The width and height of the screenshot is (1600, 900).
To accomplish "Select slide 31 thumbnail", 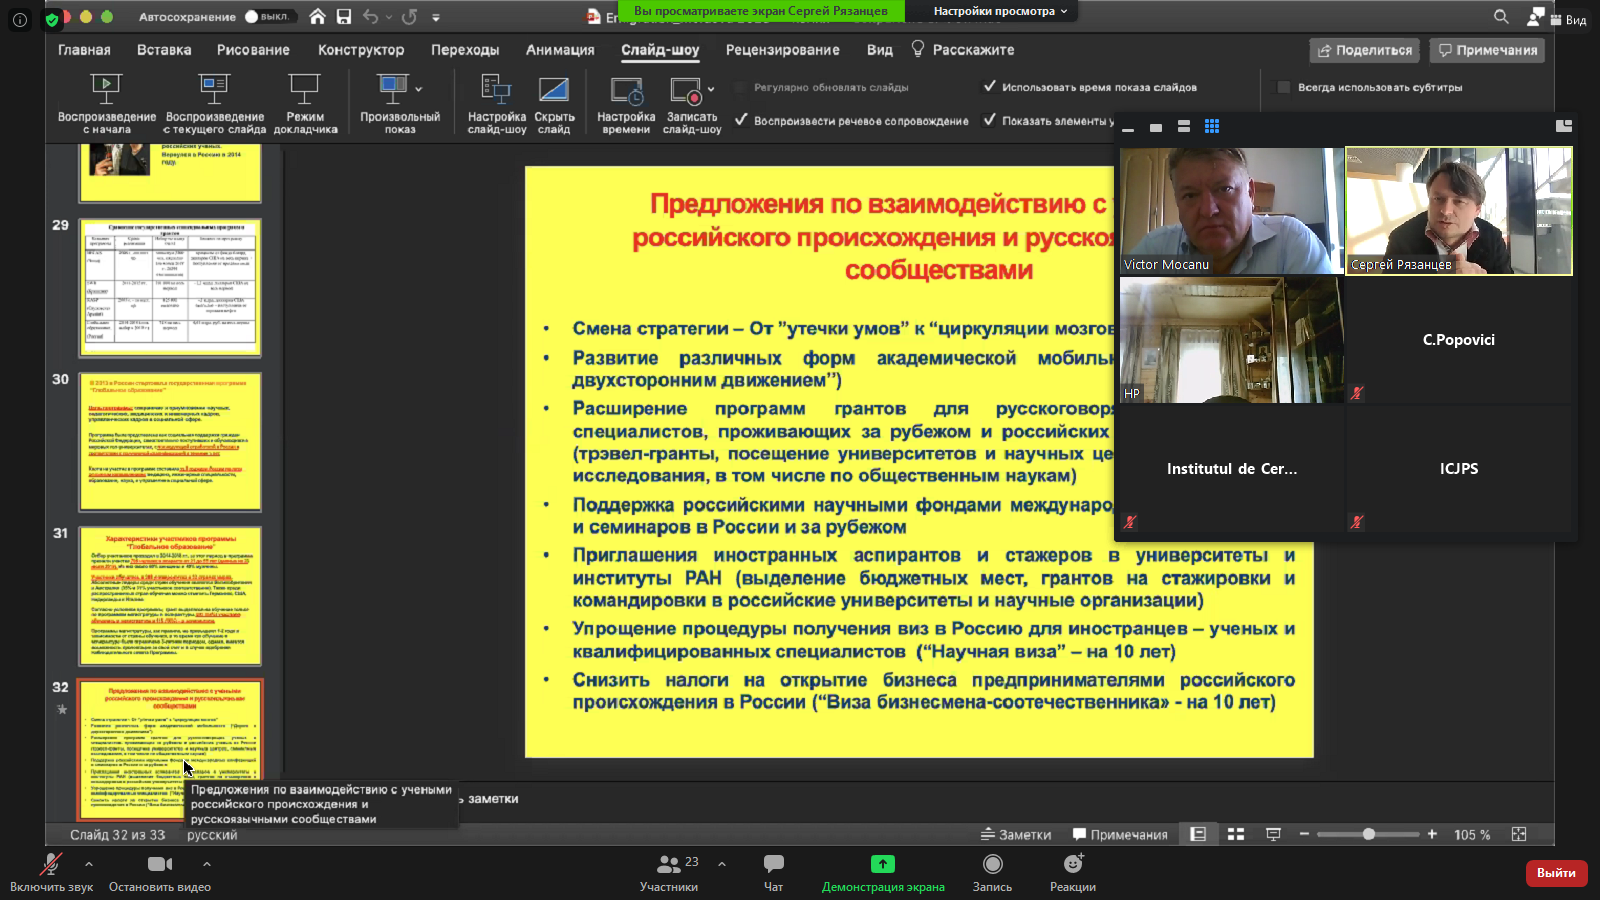I will tap(170, 596).
